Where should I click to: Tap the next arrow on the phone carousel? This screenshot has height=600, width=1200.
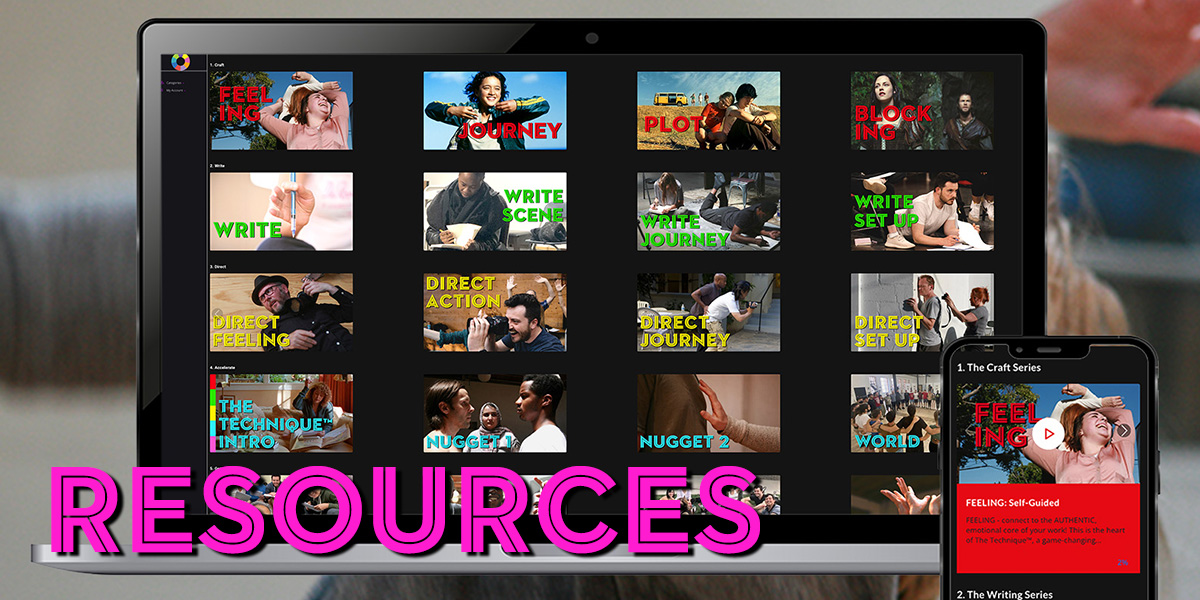1123,431
